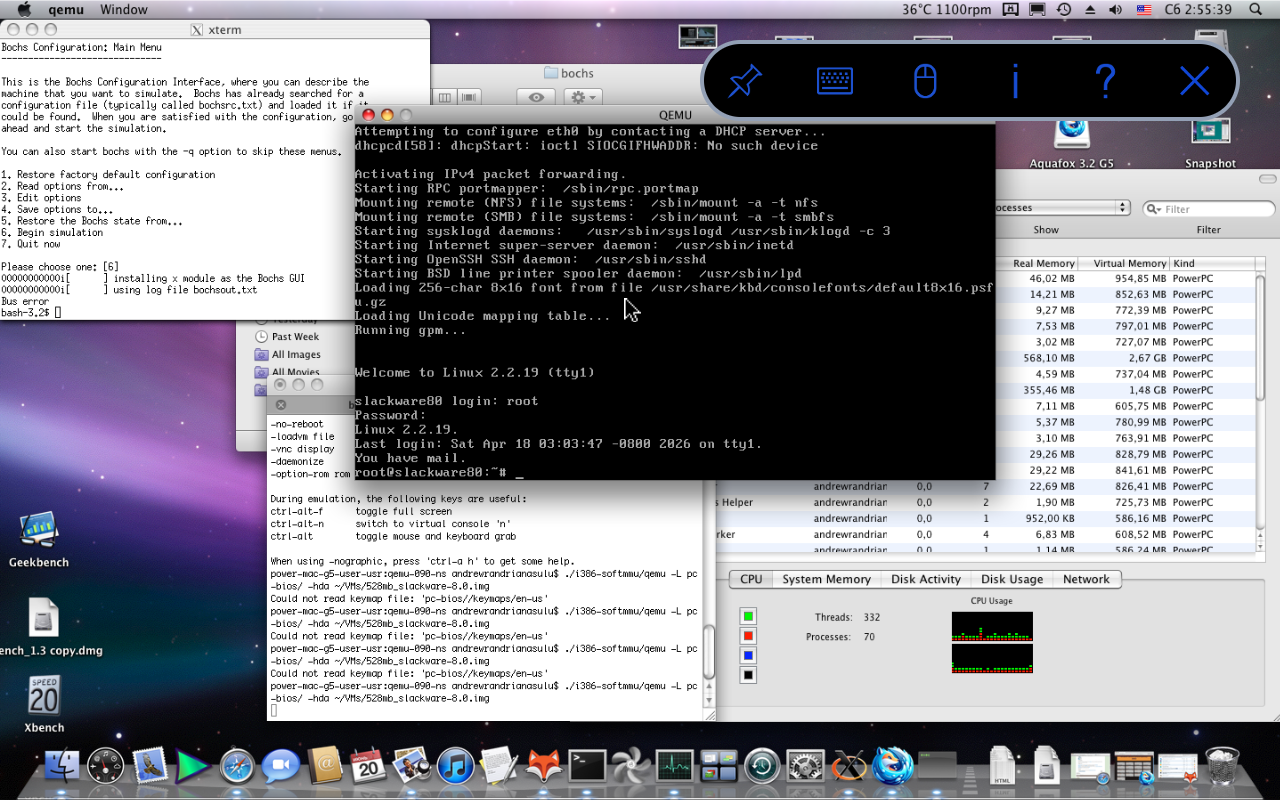Click the blue X icon in the overlay toolbar
This screenshot has width=1280, height=800.
click(1195, 81)
